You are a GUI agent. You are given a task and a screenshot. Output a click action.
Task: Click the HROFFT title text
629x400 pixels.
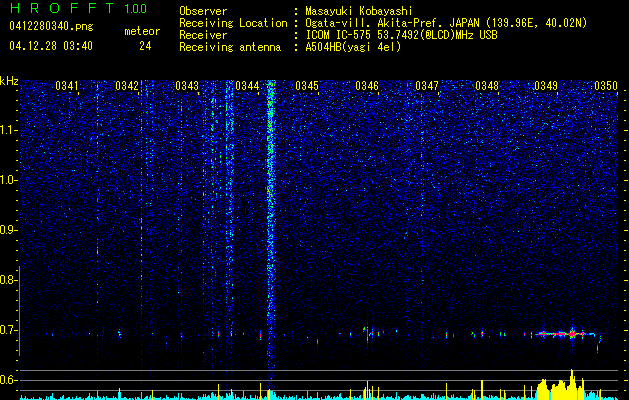[62, 8]
